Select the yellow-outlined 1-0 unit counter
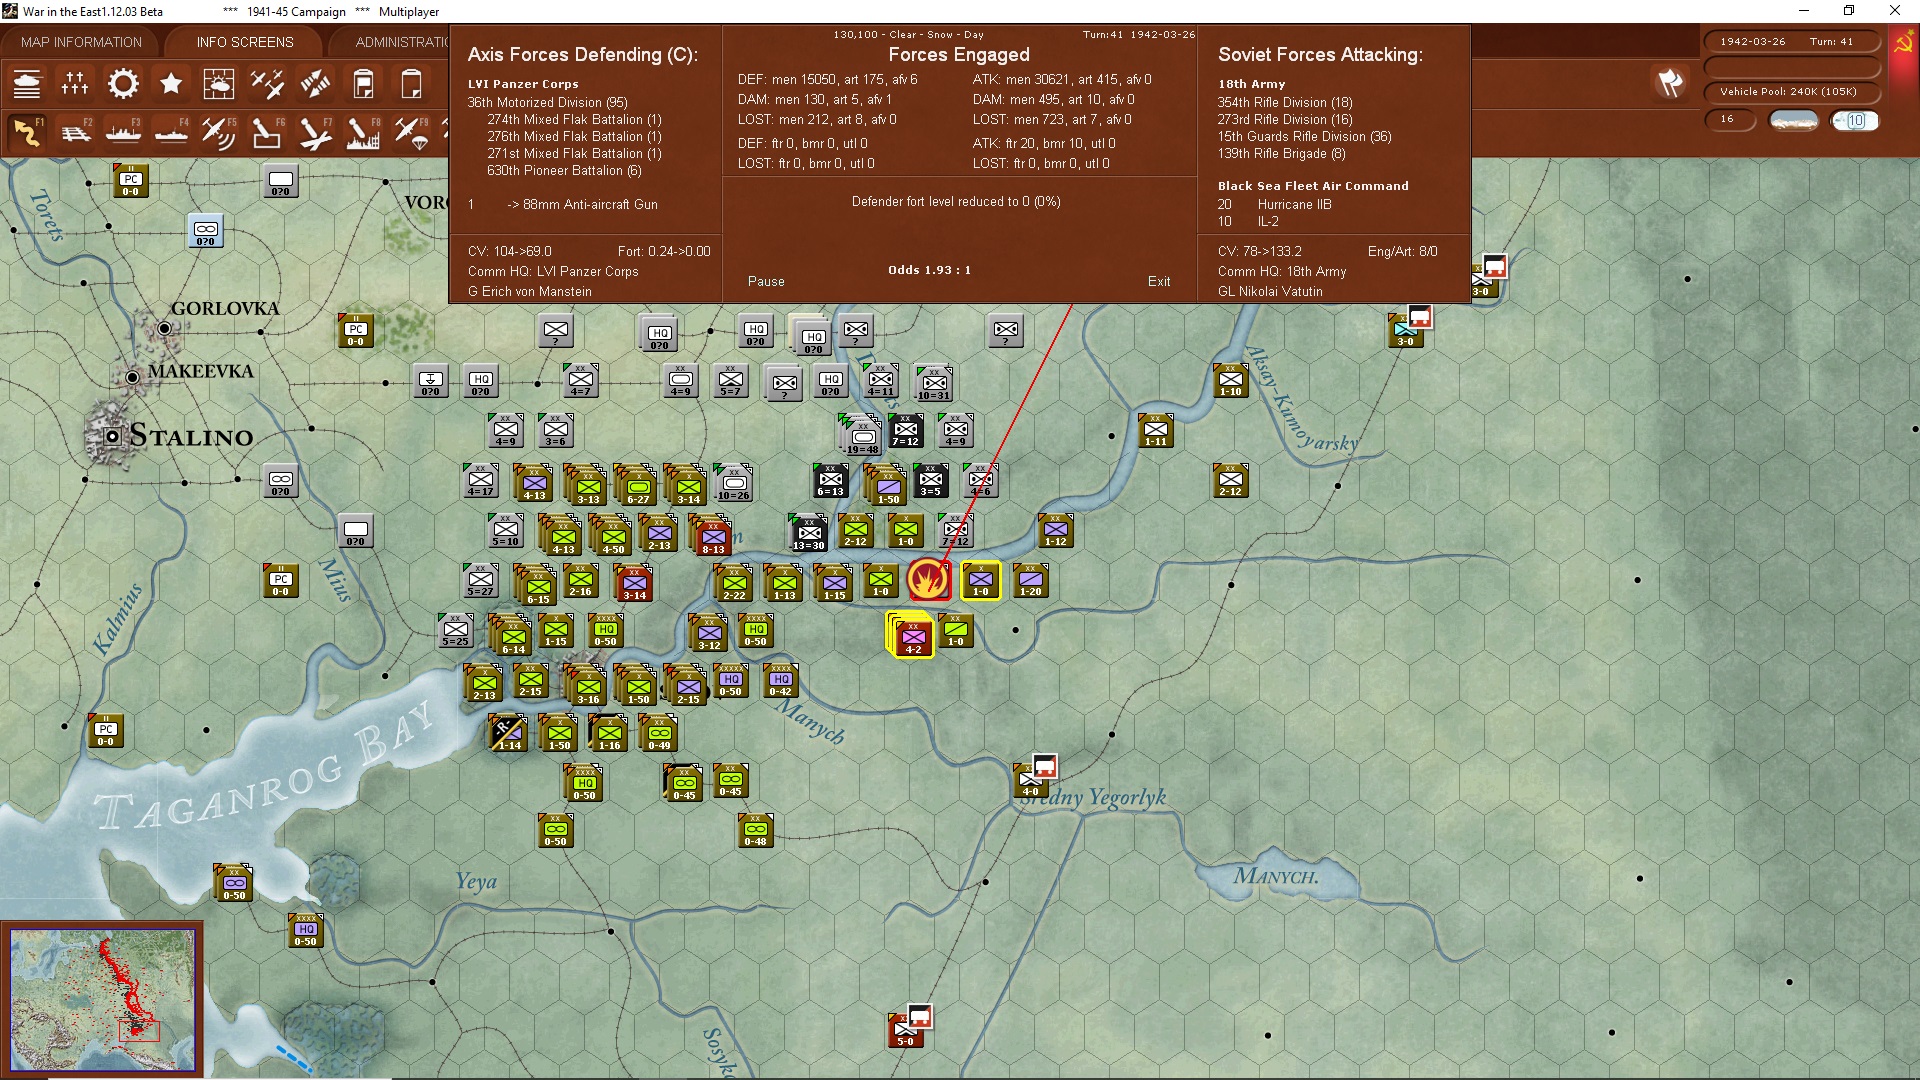 (981, 580)
